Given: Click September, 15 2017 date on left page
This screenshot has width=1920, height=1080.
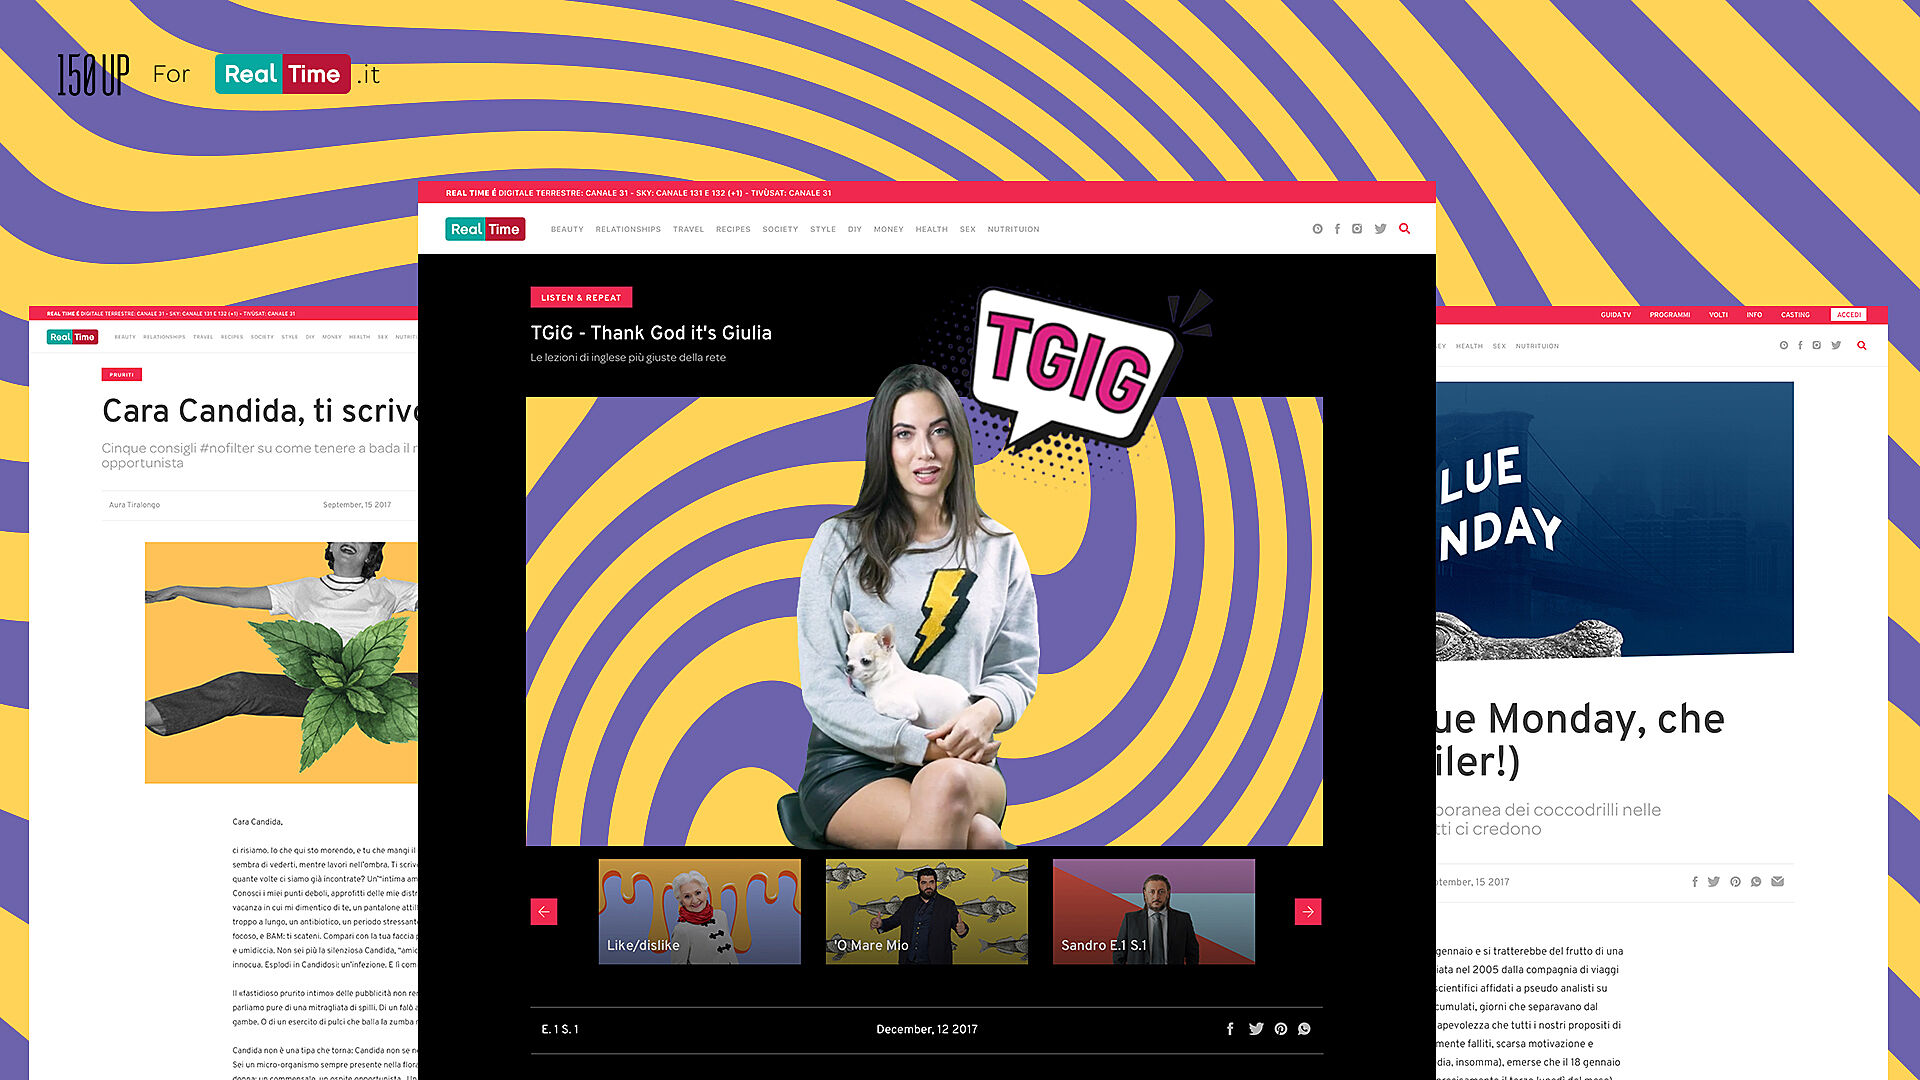Looking at the screenshot, I should click(x=357, y=505).
